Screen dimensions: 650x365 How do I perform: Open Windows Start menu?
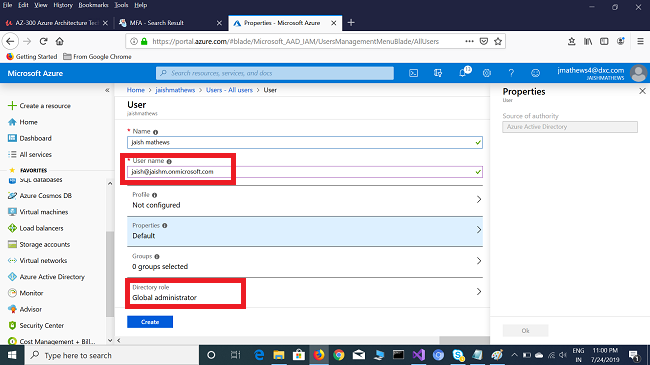pos(12,355)
